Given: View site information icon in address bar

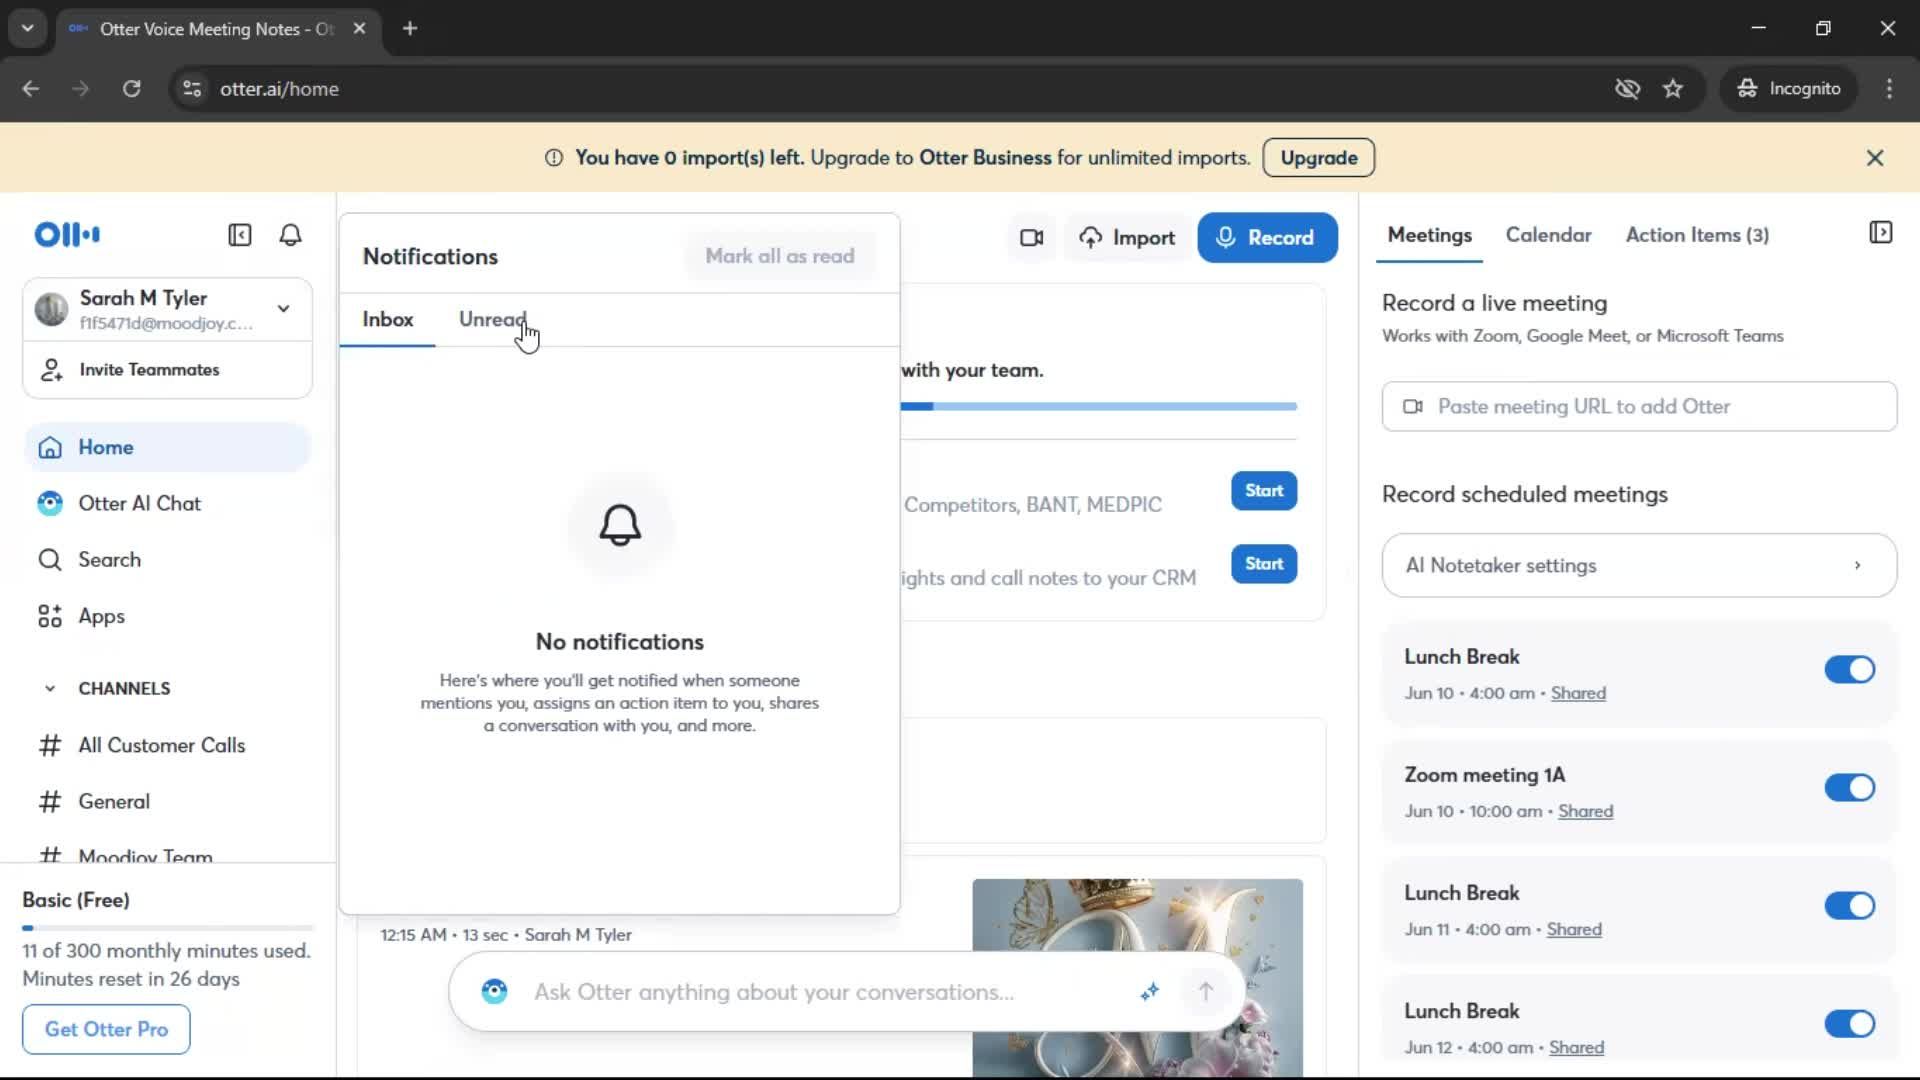Looking at the screenshot, I should click(192, 88).
